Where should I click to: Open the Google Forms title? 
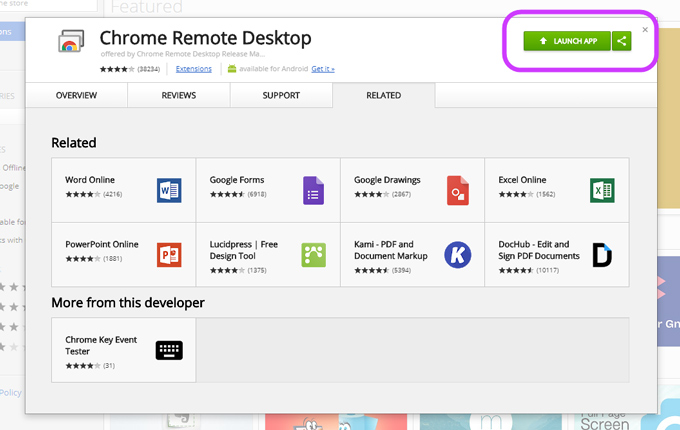tap(237, 180)
